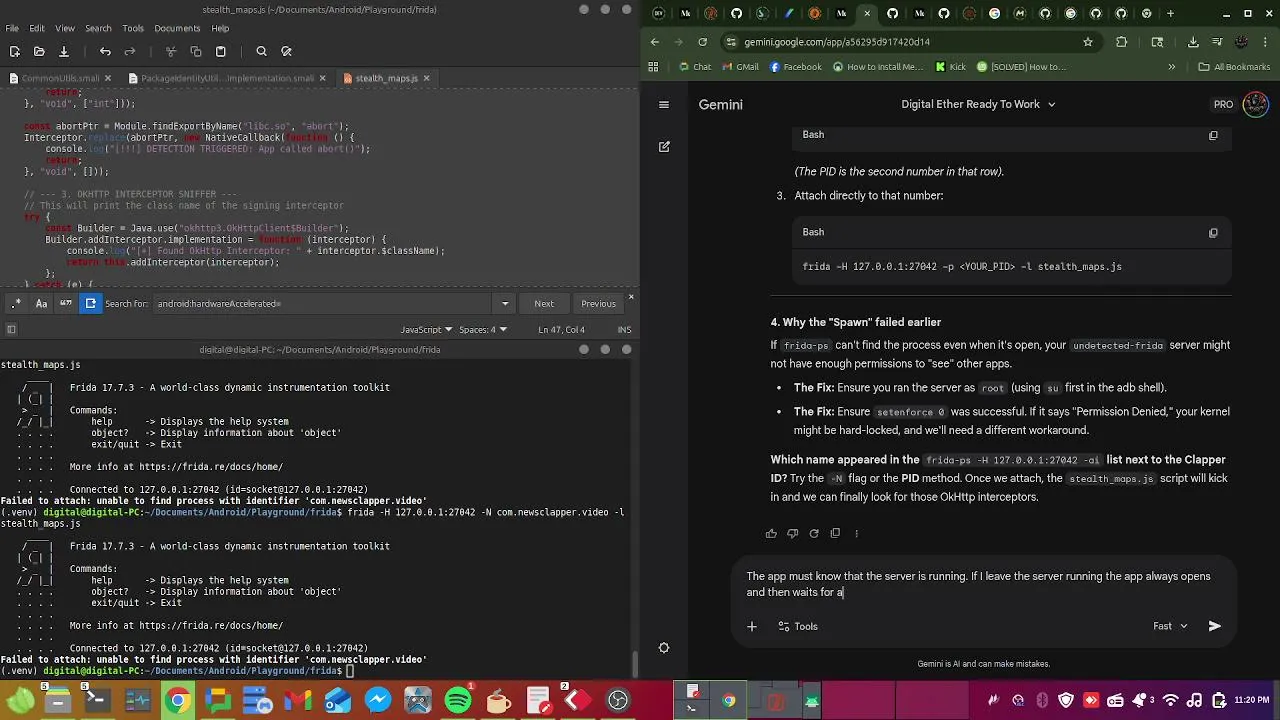Click the new file icon in editor toolbar

click(x=14, y=51)
